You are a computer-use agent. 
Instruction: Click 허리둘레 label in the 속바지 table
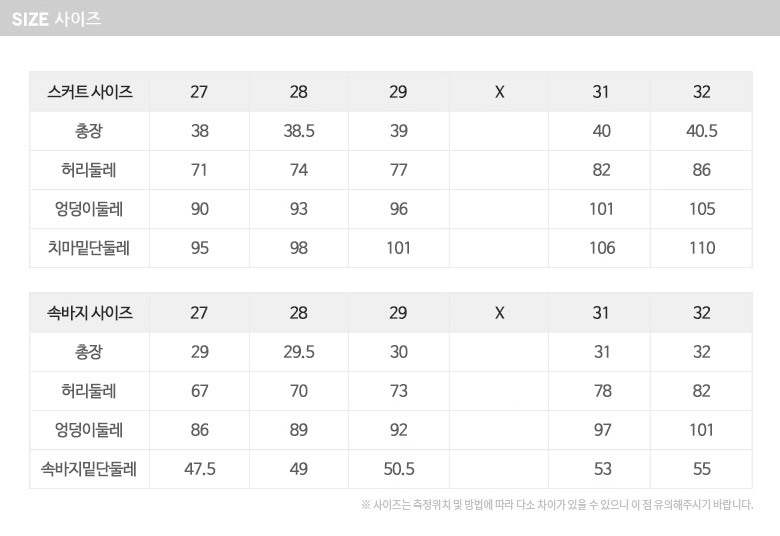click(90, 391)
